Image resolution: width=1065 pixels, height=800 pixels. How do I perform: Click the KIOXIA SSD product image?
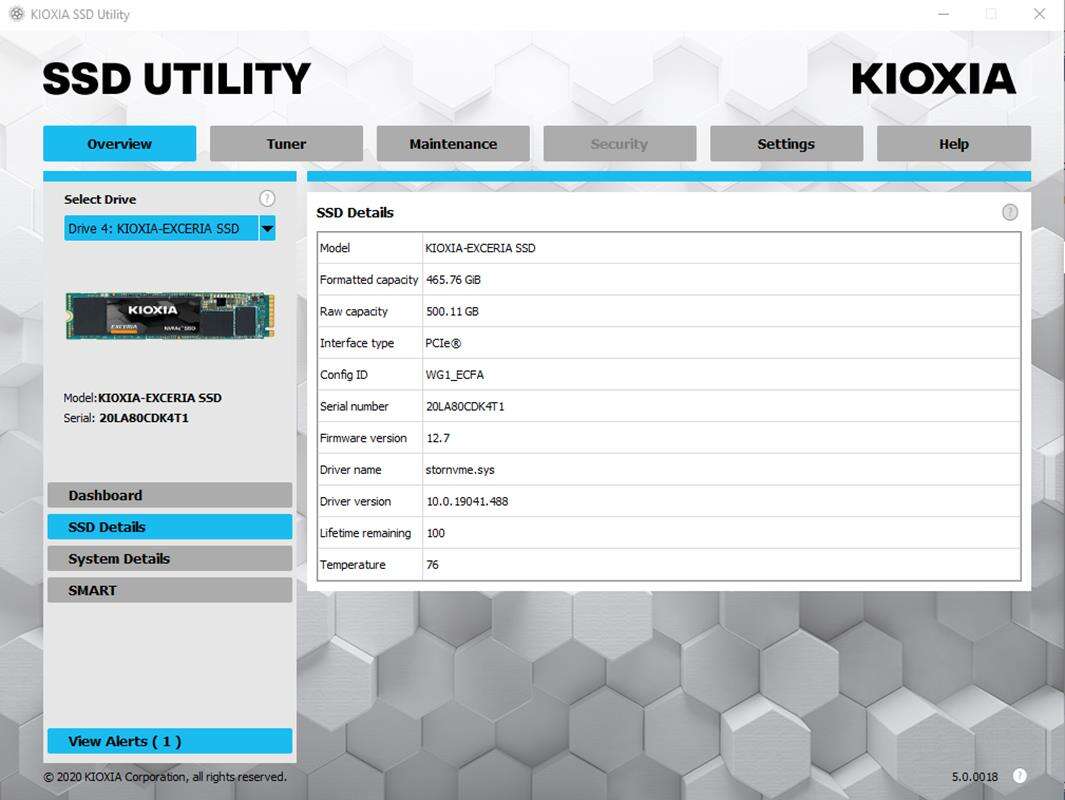[x=170, y=316]
